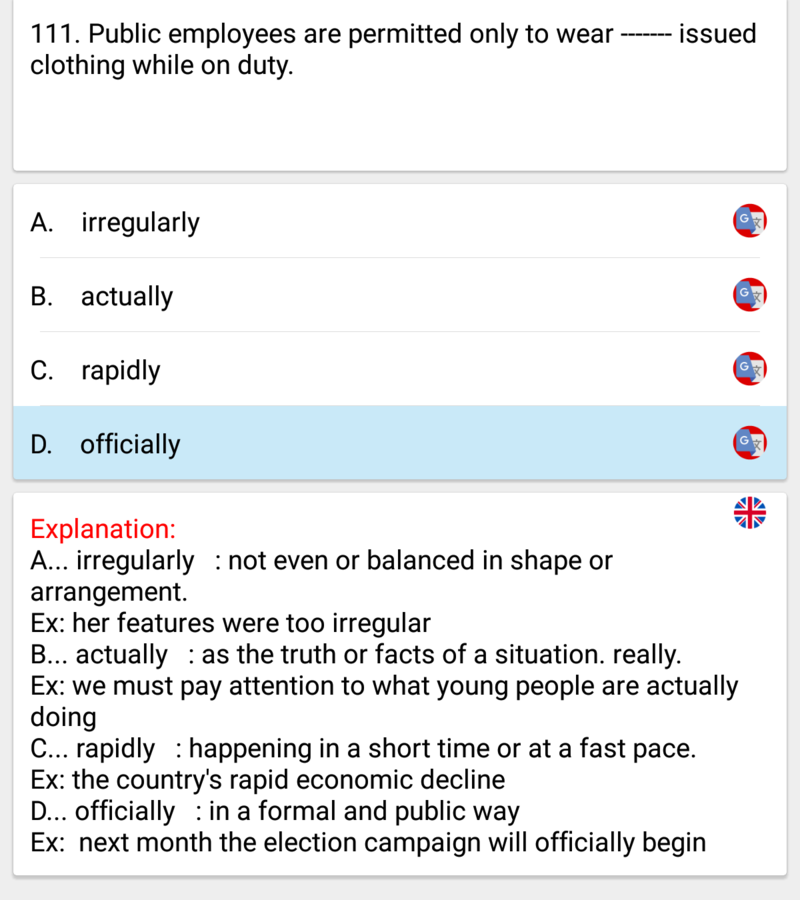This screenshot has height=900, width=800.
Task: Tap the option letter D label
Action: [x=41, y=444]
